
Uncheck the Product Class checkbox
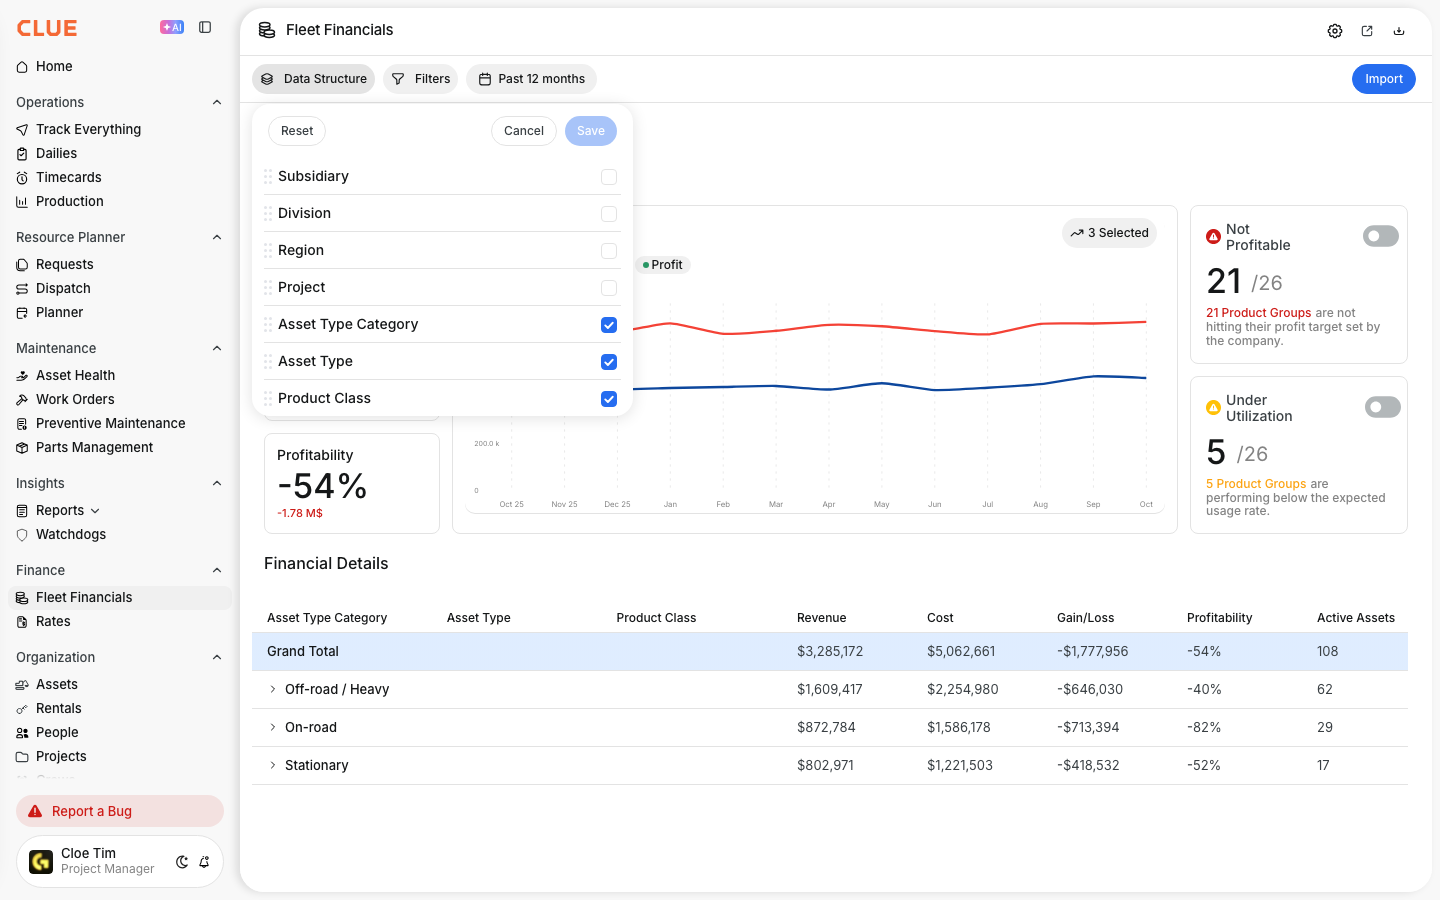609,399
